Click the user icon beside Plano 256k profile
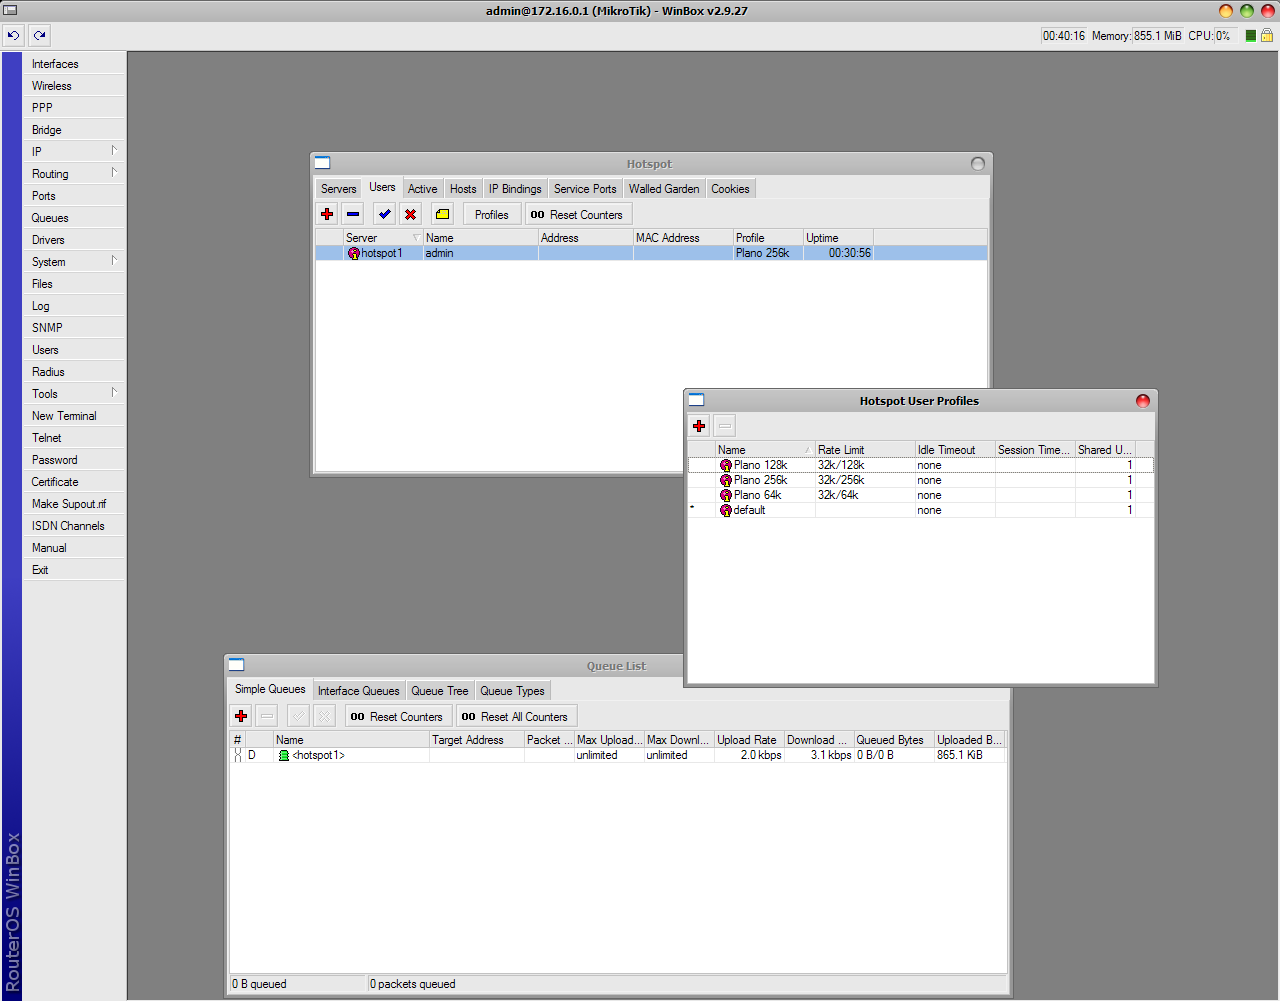Image resolution: width=1280 pixels, height=1001 pixels. click(x=726, y=480)
